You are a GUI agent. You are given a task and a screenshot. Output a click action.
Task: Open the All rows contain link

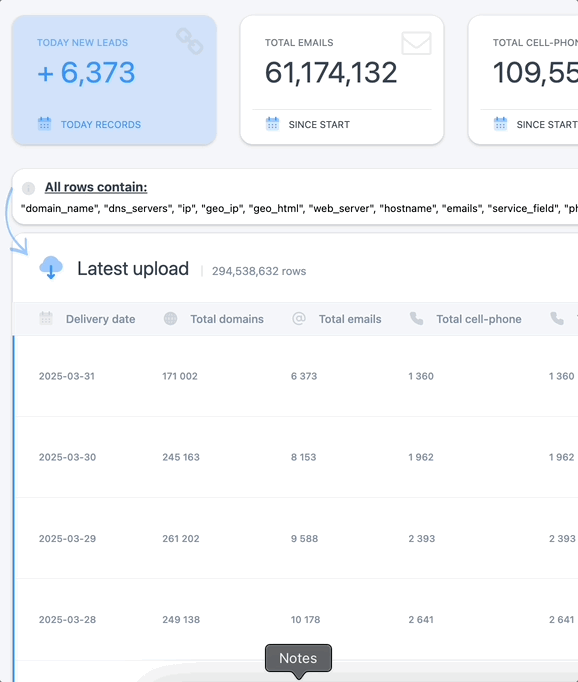(96, 187)
